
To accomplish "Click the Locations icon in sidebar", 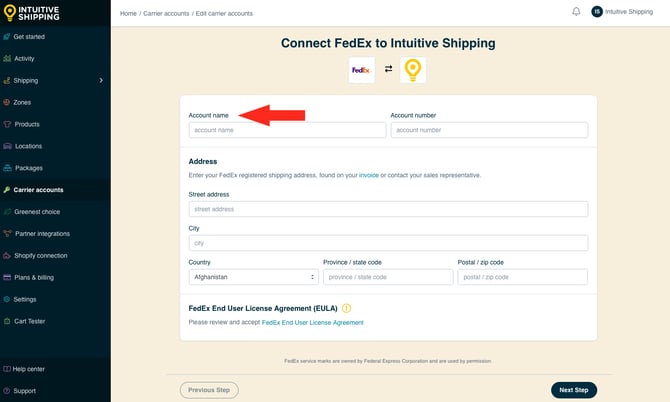I will point(7,146).
